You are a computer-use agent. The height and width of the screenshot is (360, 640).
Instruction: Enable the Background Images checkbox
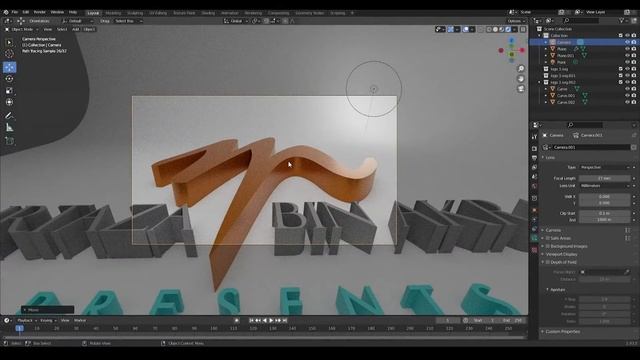[548, 247]
